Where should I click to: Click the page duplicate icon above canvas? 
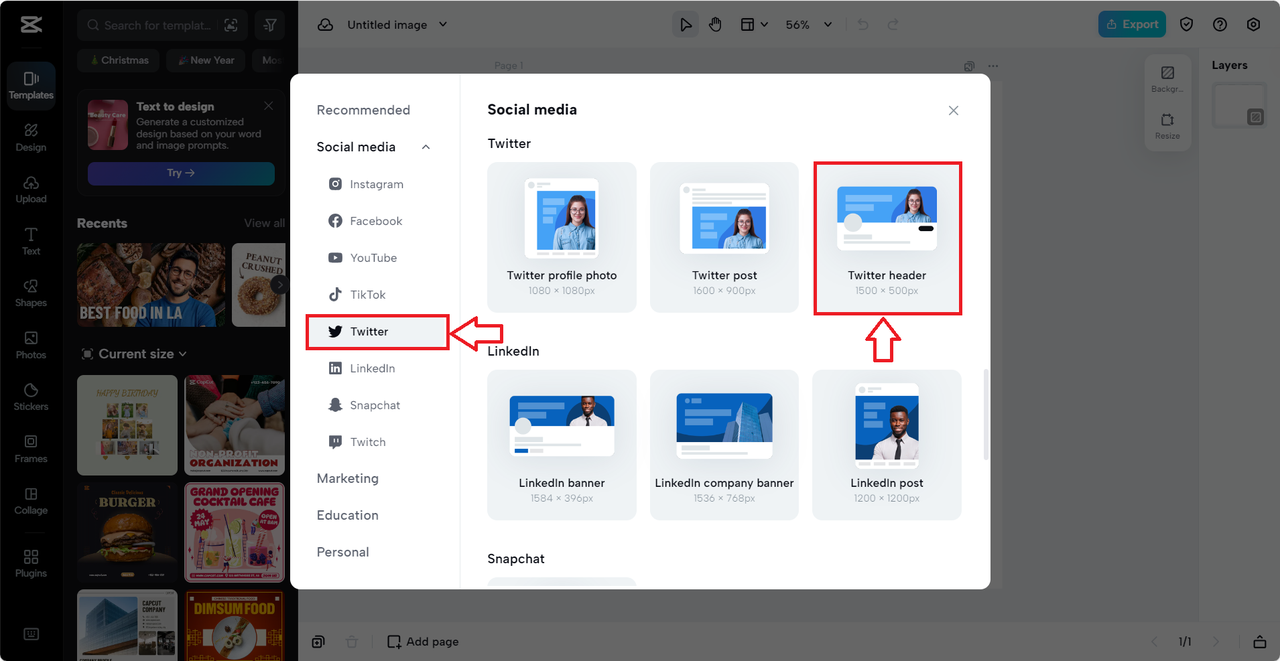tap(969, 66)
